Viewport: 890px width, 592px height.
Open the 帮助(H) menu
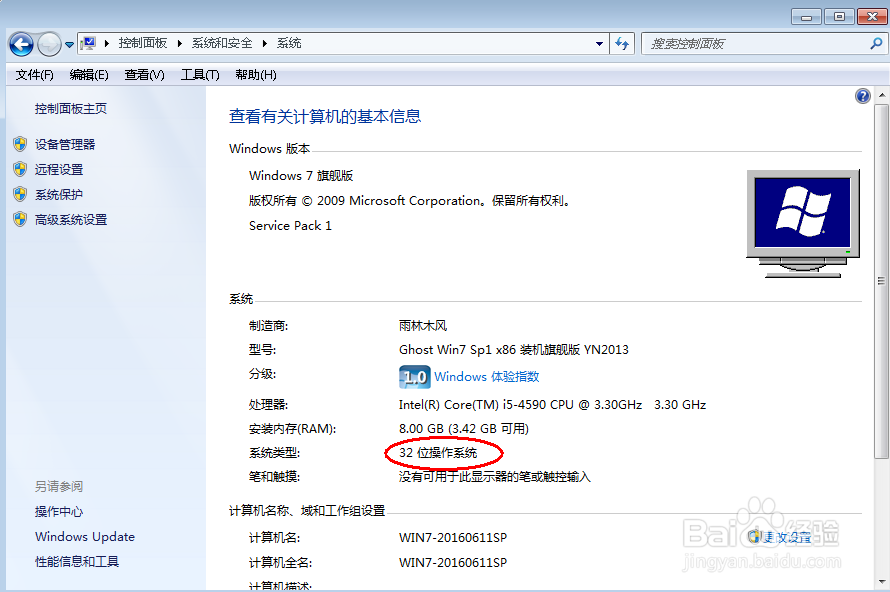(x=256, y=75)
